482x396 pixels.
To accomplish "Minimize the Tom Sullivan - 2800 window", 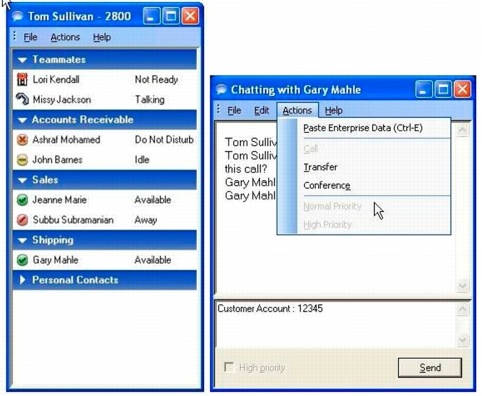I will [151, 16].
